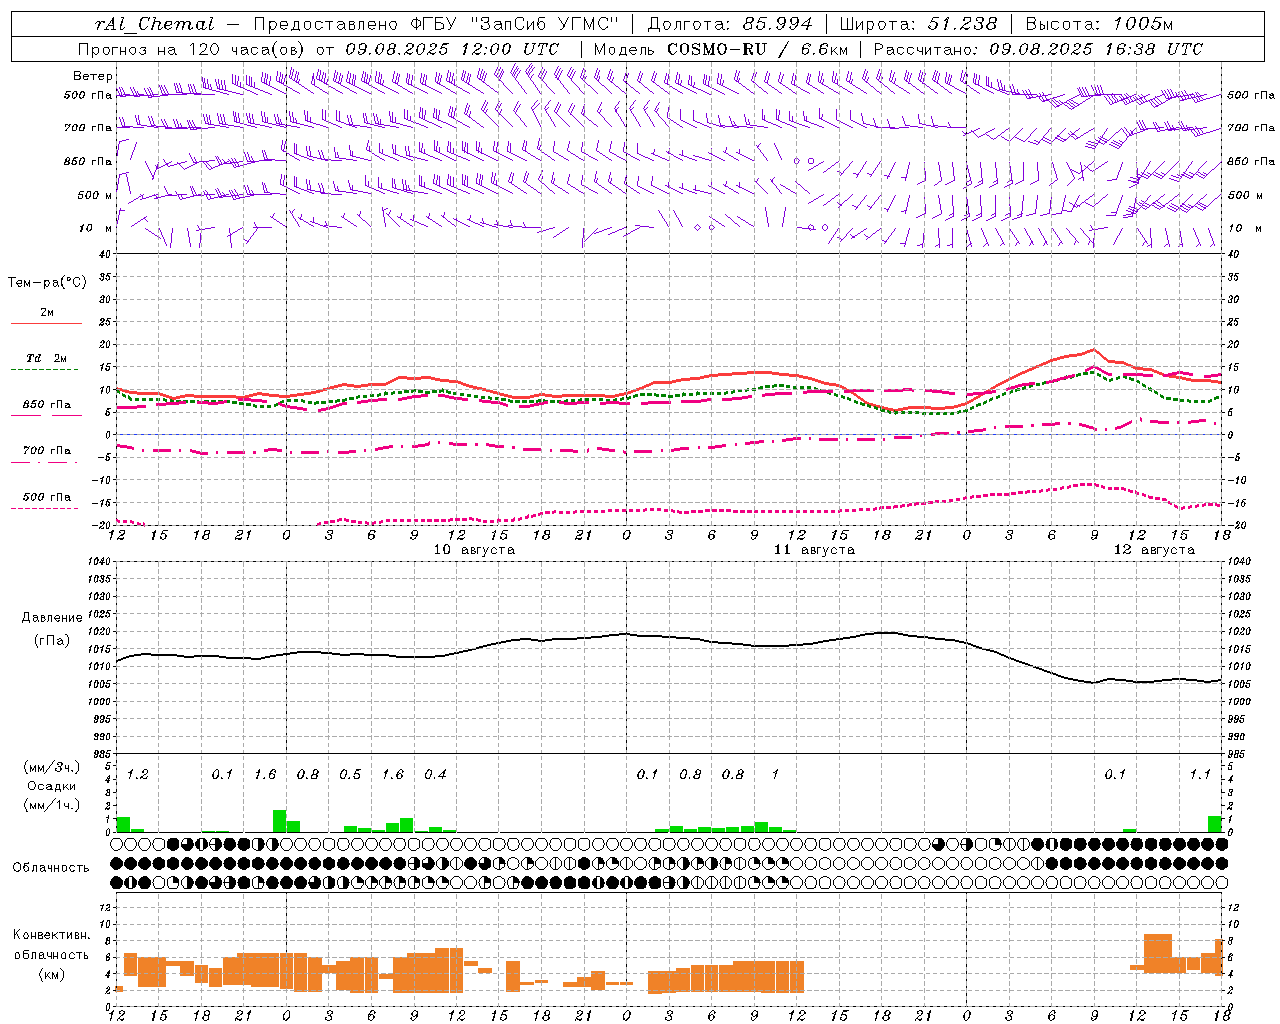Click the date label 12 августа
The width and height of the screenshot is (1280, 1024).
[1154, 550]
